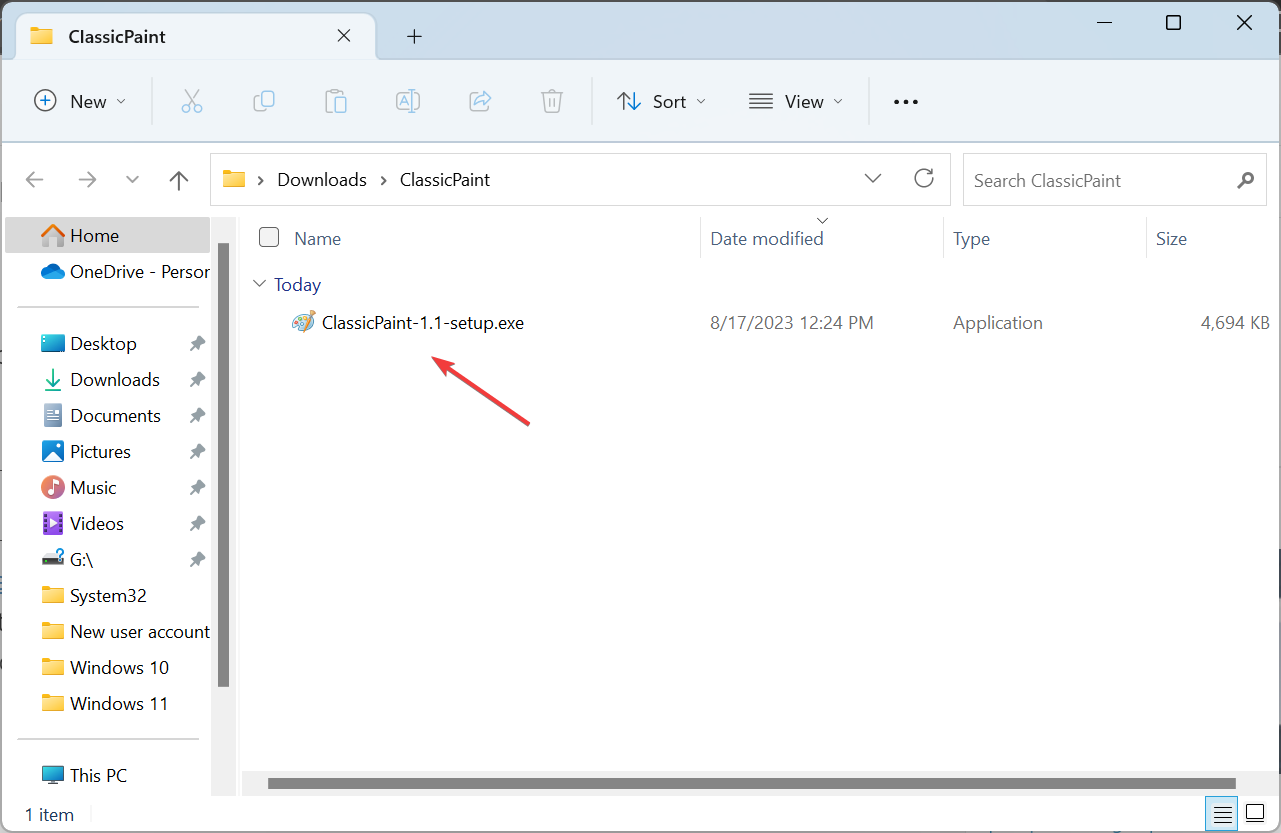Click the search magnifier icon

1245,180
